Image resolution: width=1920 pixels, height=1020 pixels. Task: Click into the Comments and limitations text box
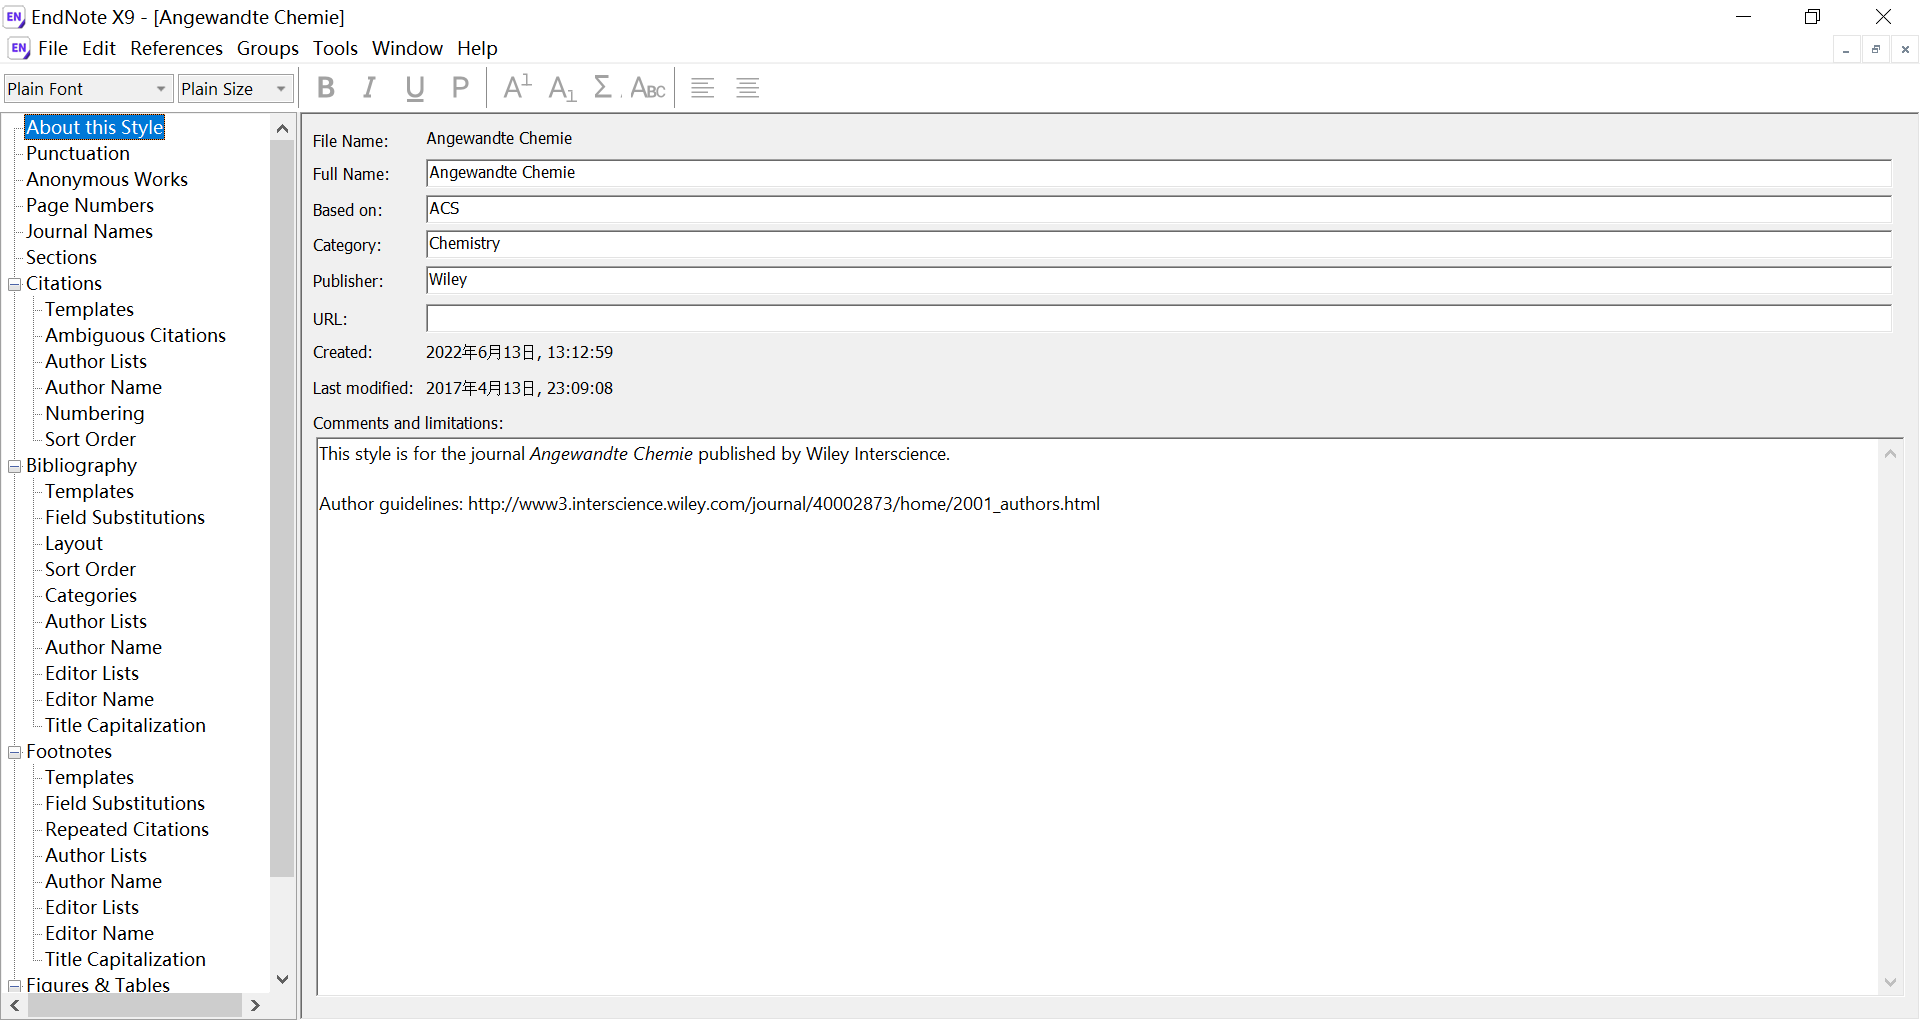(x=1098, y=716)
